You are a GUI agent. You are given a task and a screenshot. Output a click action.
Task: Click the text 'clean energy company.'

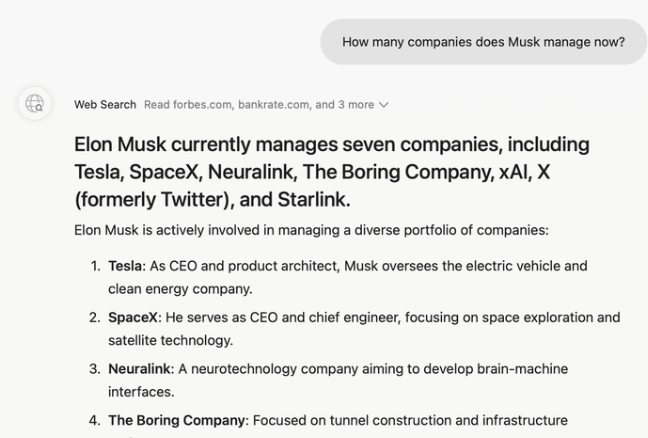pos(180,289)
